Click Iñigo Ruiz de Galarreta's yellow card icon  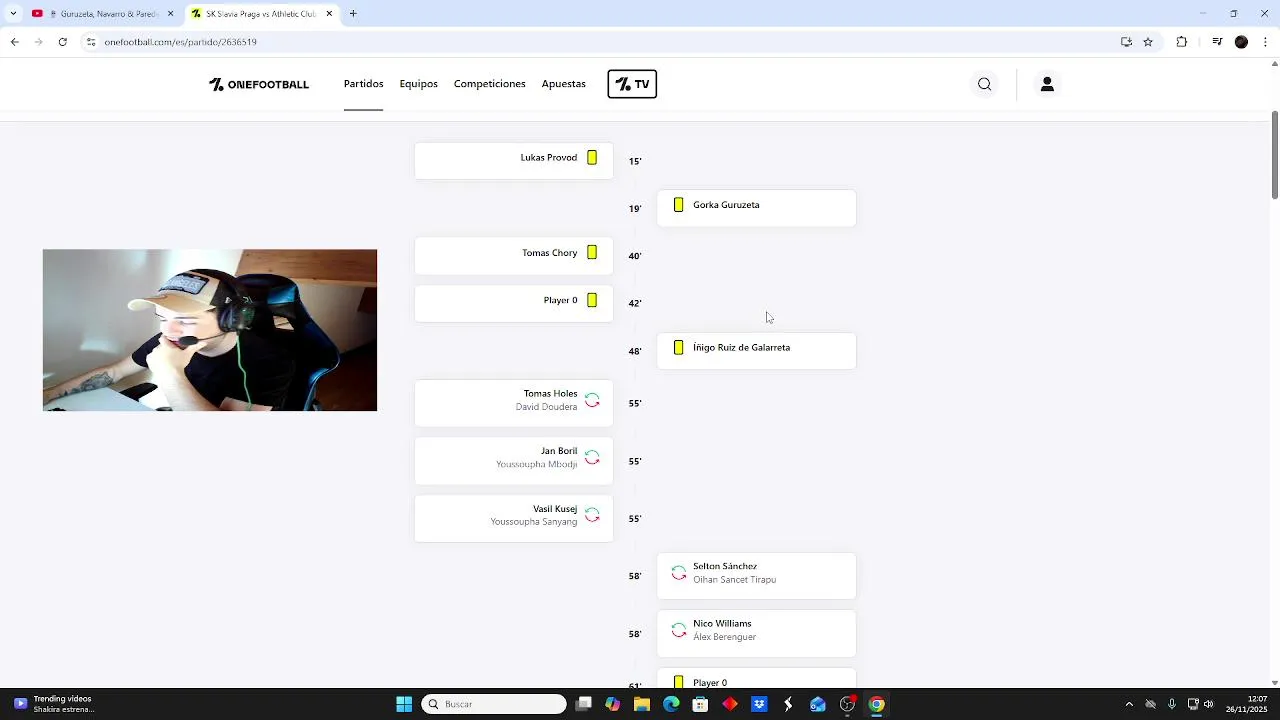click(x=679, y=348)
